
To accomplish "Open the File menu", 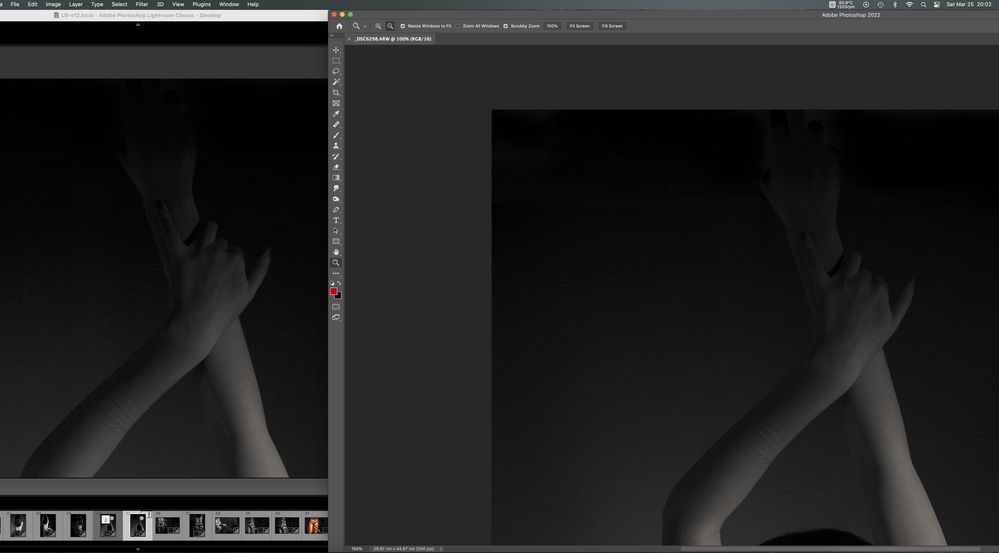I will tap(15, 4).
